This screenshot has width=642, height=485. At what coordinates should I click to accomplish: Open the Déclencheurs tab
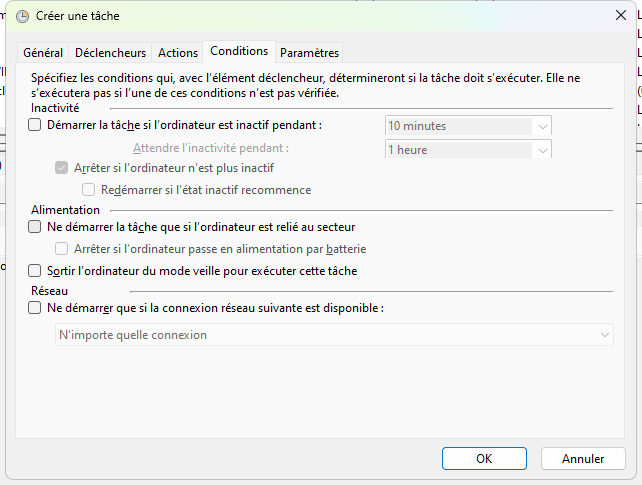(x=110, y=53)
